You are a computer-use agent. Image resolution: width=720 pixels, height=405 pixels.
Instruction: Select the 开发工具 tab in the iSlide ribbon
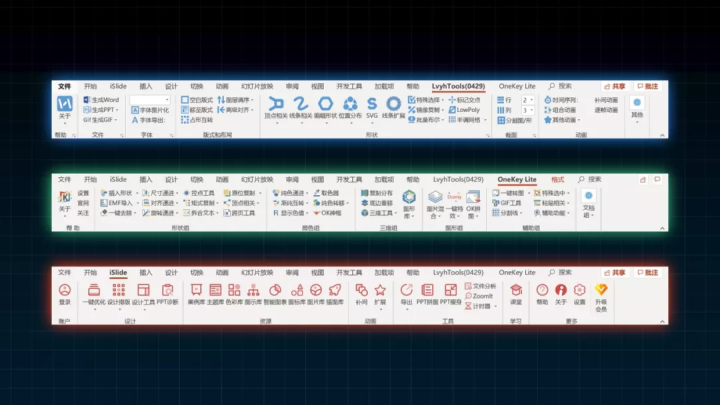pos(349,273)
